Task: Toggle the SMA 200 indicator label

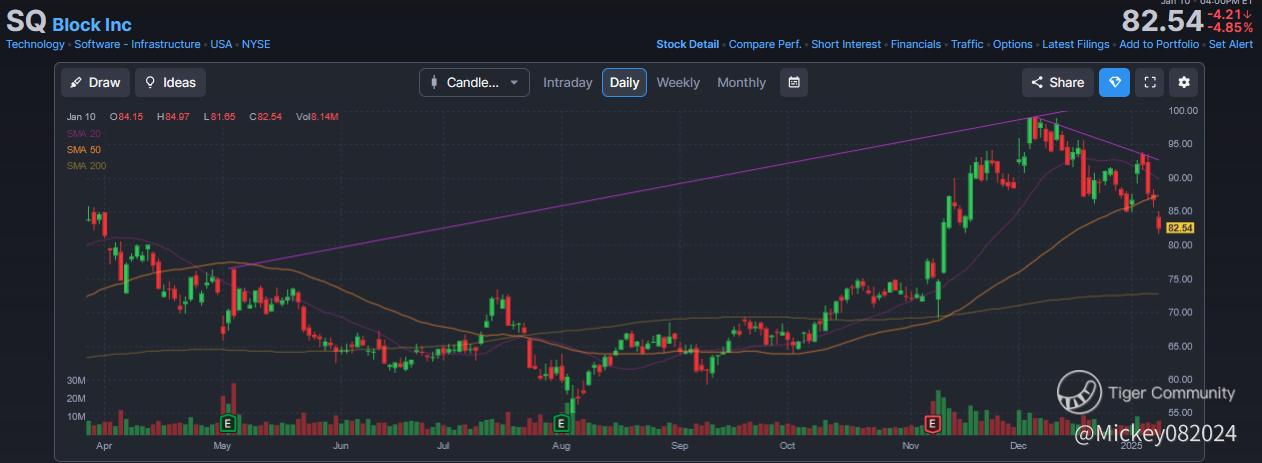Action: [86, 166]
